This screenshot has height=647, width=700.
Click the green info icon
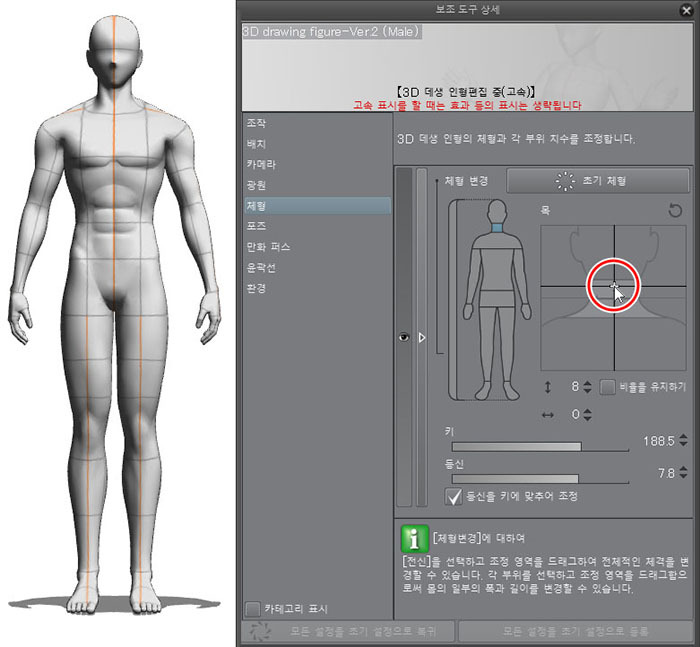(x=414, y=538)
